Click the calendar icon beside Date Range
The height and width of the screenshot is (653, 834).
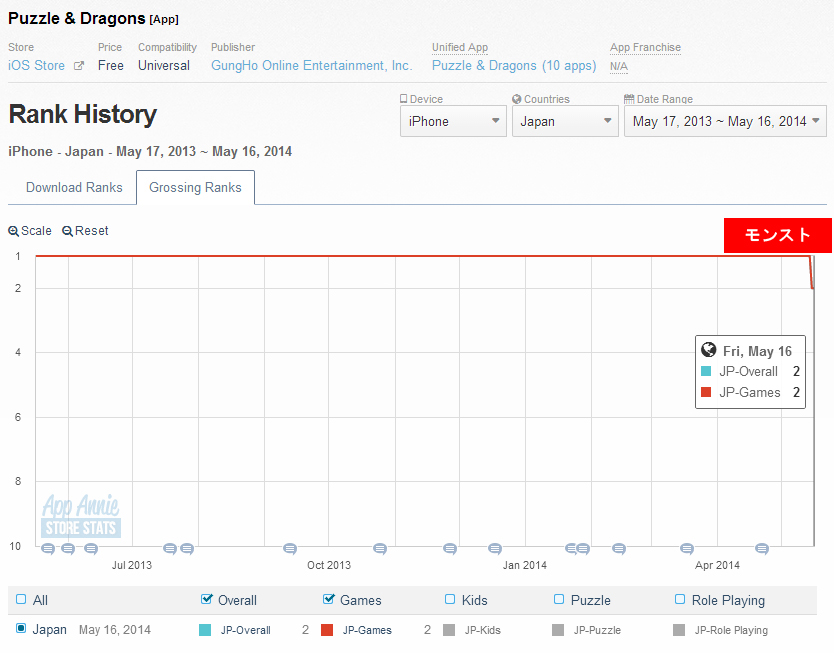pyautogui.click(x=629, y=99)
